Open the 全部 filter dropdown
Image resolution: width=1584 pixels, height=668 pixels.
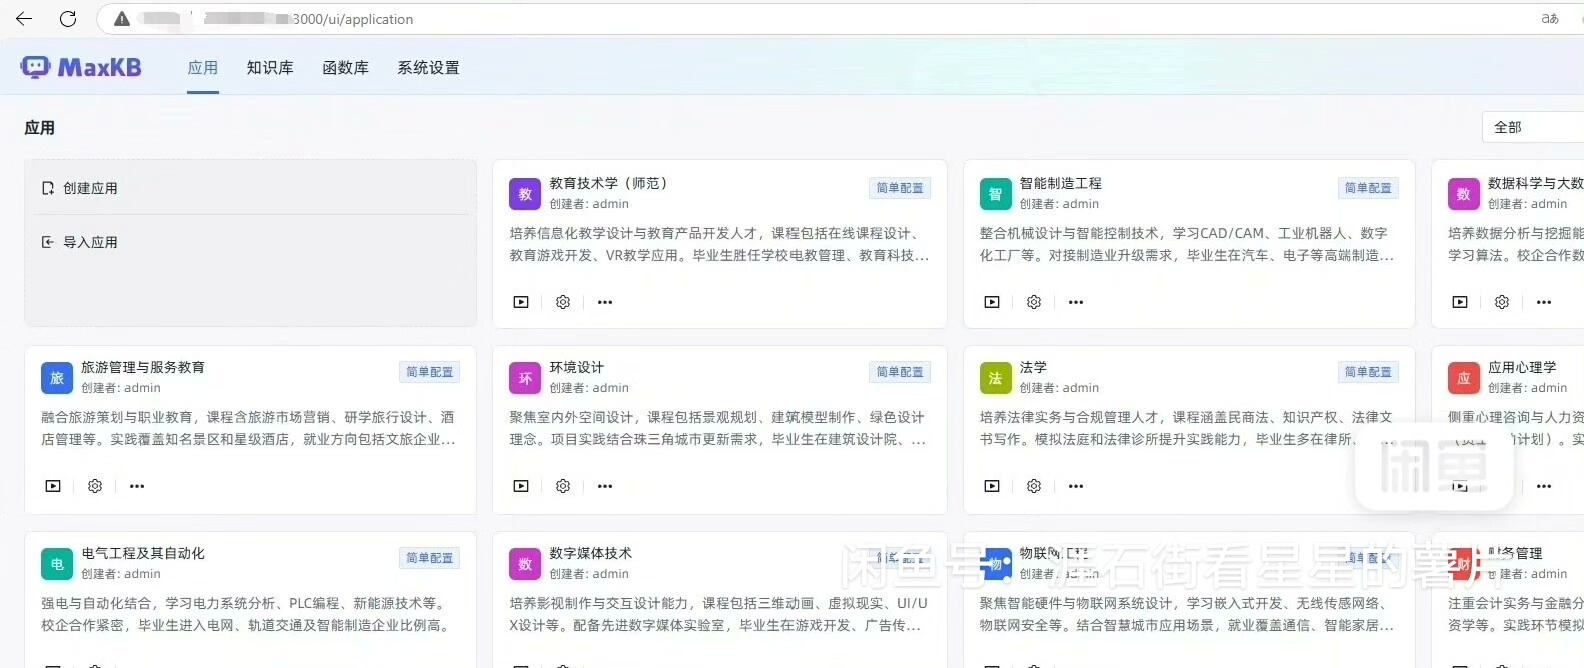click(1533, 127)
